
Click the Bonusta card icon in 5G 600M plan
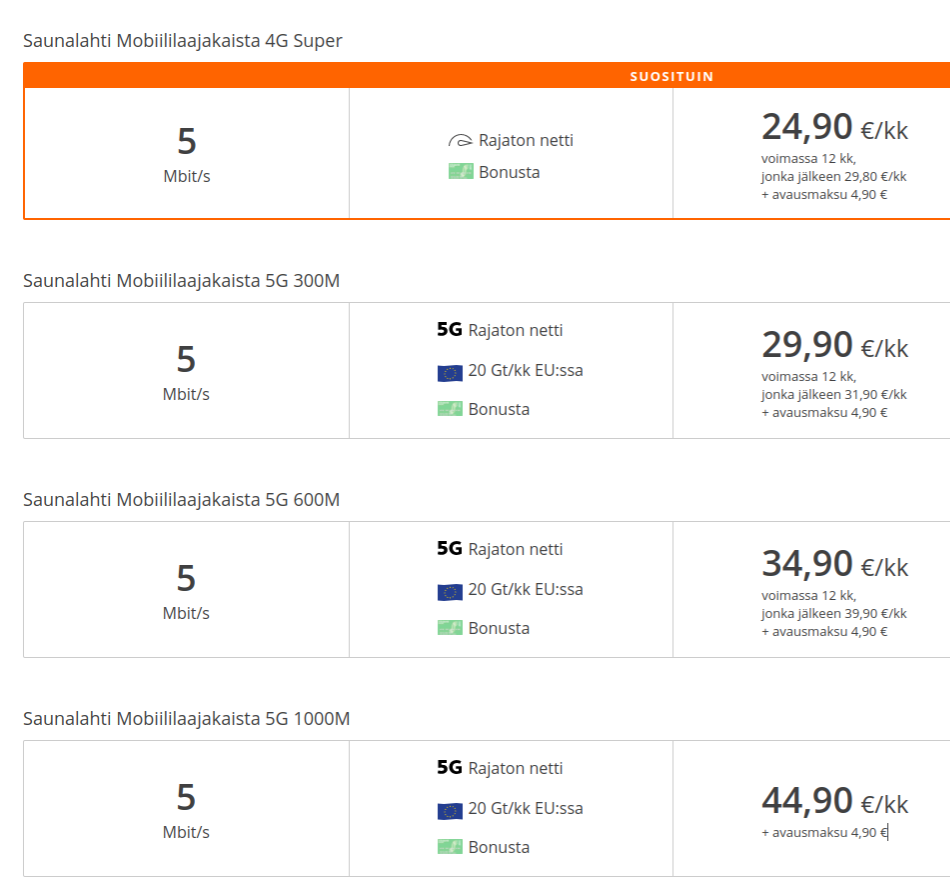pos(450,628)
